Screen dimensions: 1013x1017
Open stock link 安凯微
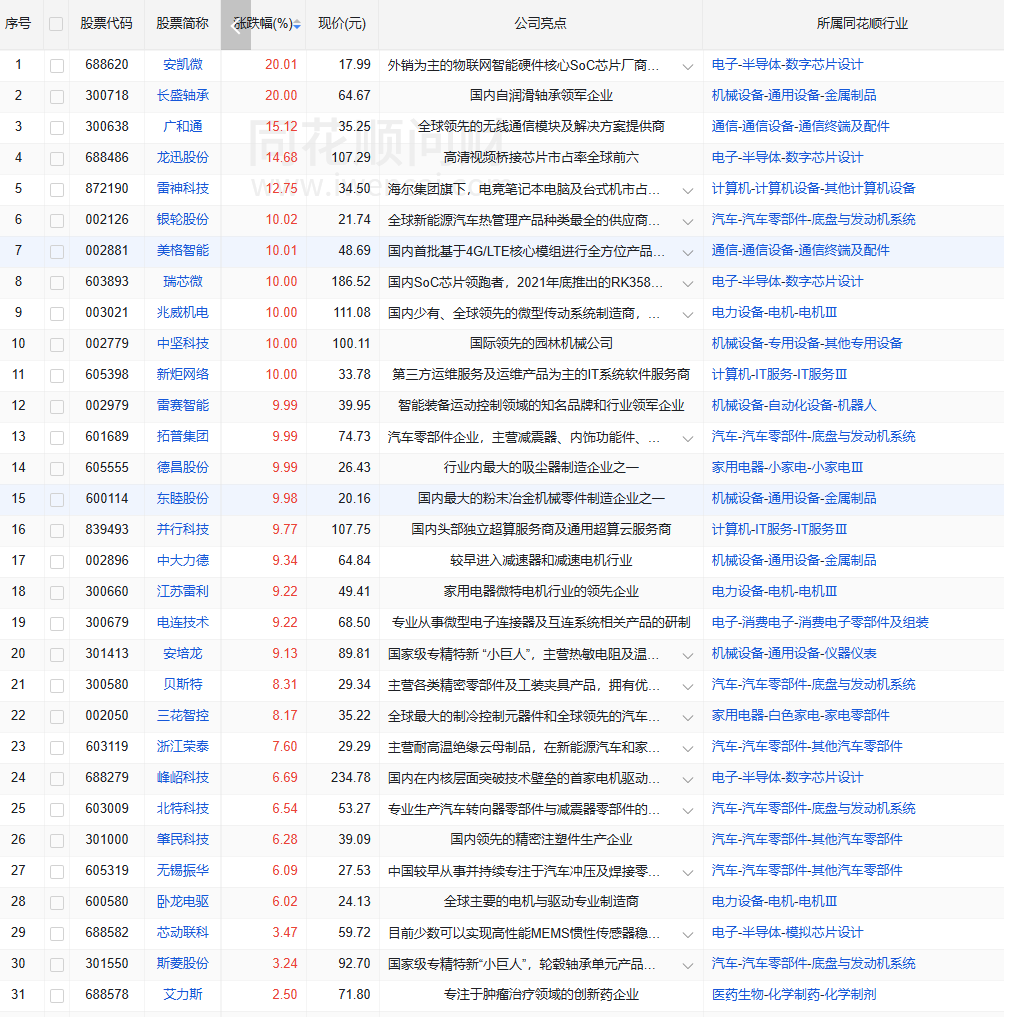coord(183,65)
